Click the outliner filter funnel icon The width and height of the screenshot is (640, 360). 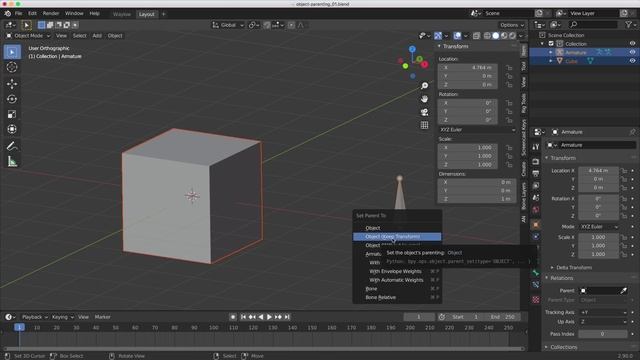[629, 25]
